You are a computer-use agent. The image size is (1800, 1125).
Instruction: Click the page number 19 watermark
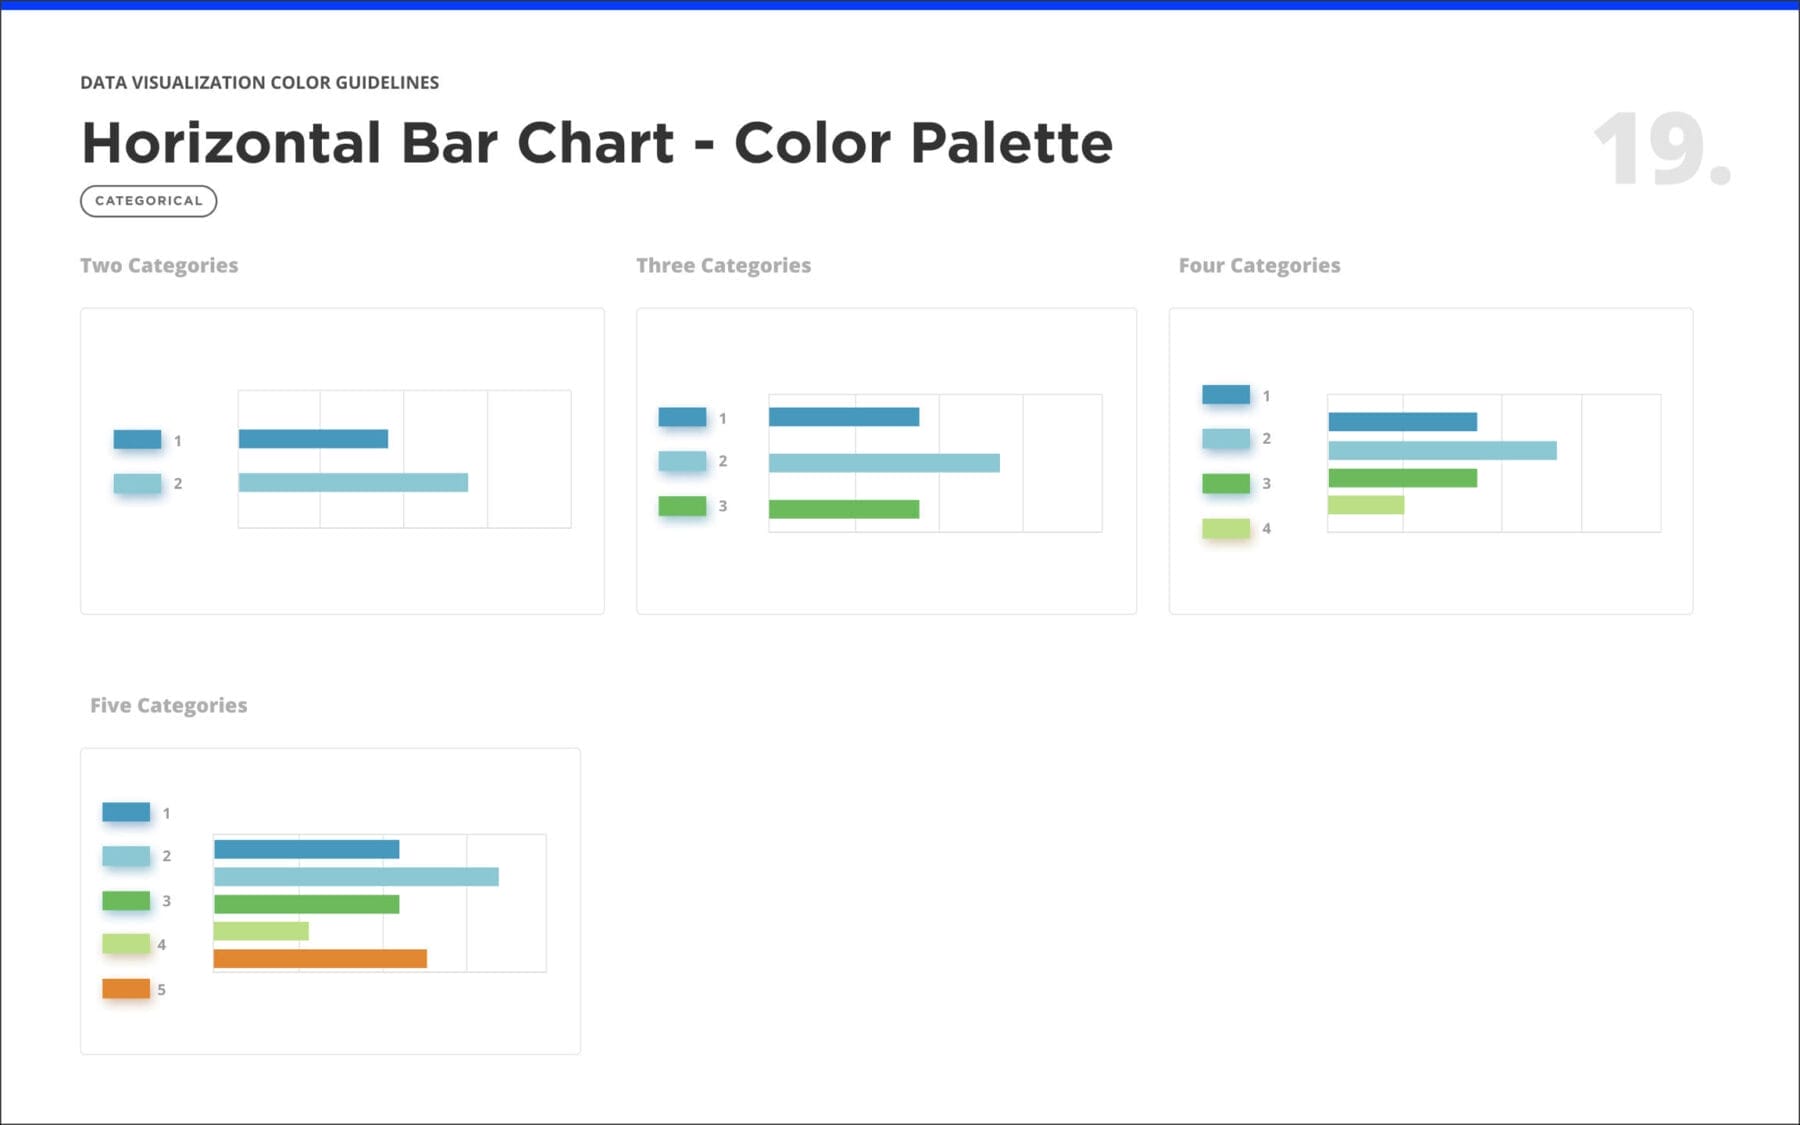point(1662,149)
